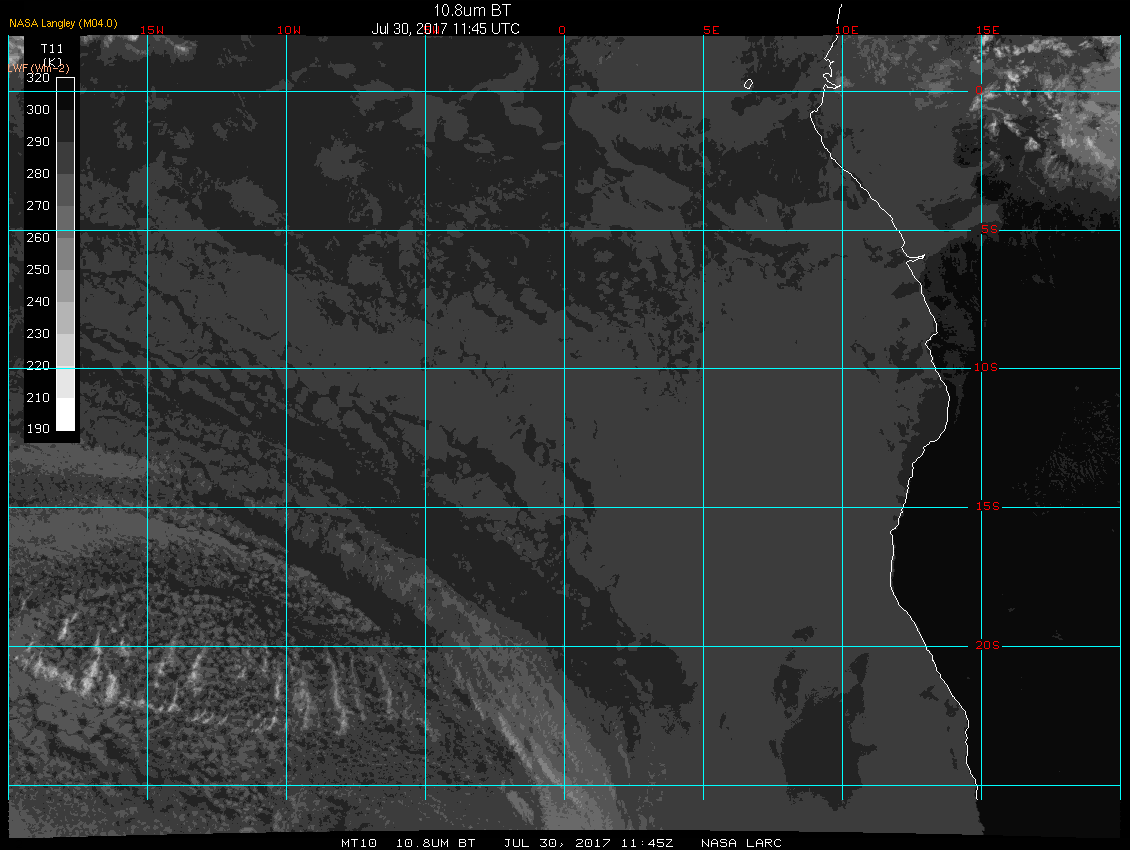This screenshot has height=850, width=1130.
Task: Click the "JUL 30, 2017" footer date
Action: click(x=558, y=843)
